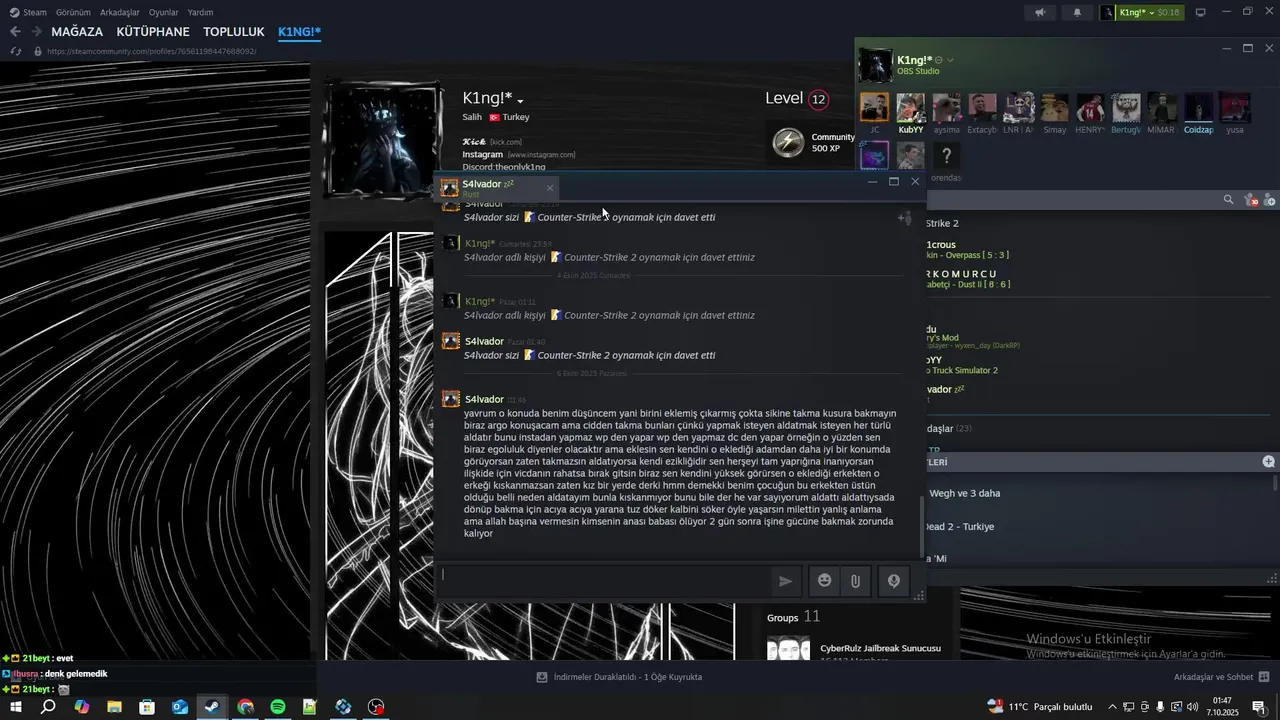The image size is (1280, 720).
Task: Open status dropdown in friends list header
Action: coord(950,60)
